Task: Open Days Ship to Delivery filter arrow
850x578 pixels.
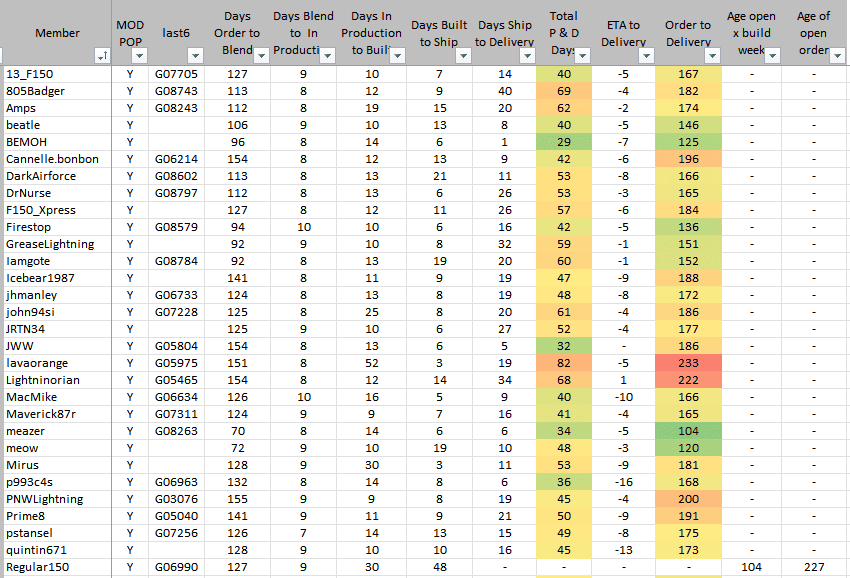Action: [x=527, y=56]
